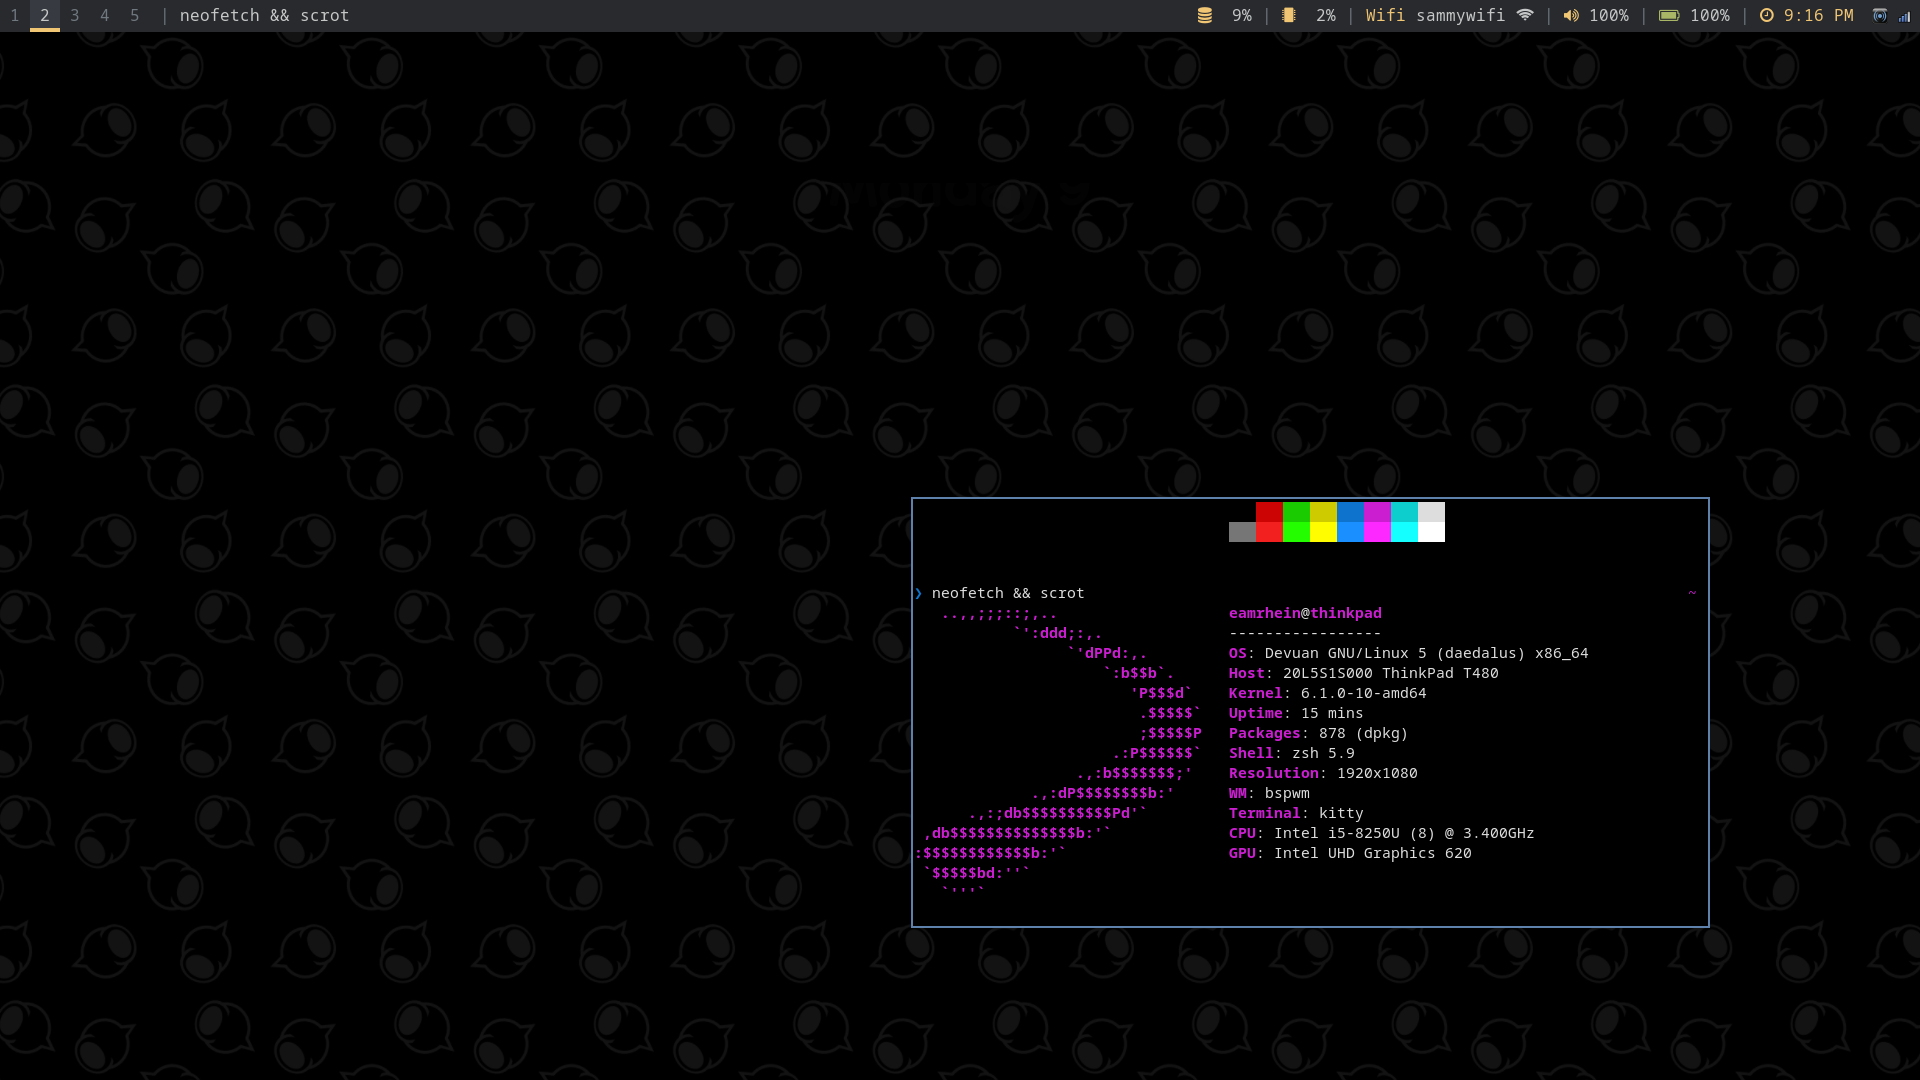Click the disk usage icon in bar

pos(1205,15)
